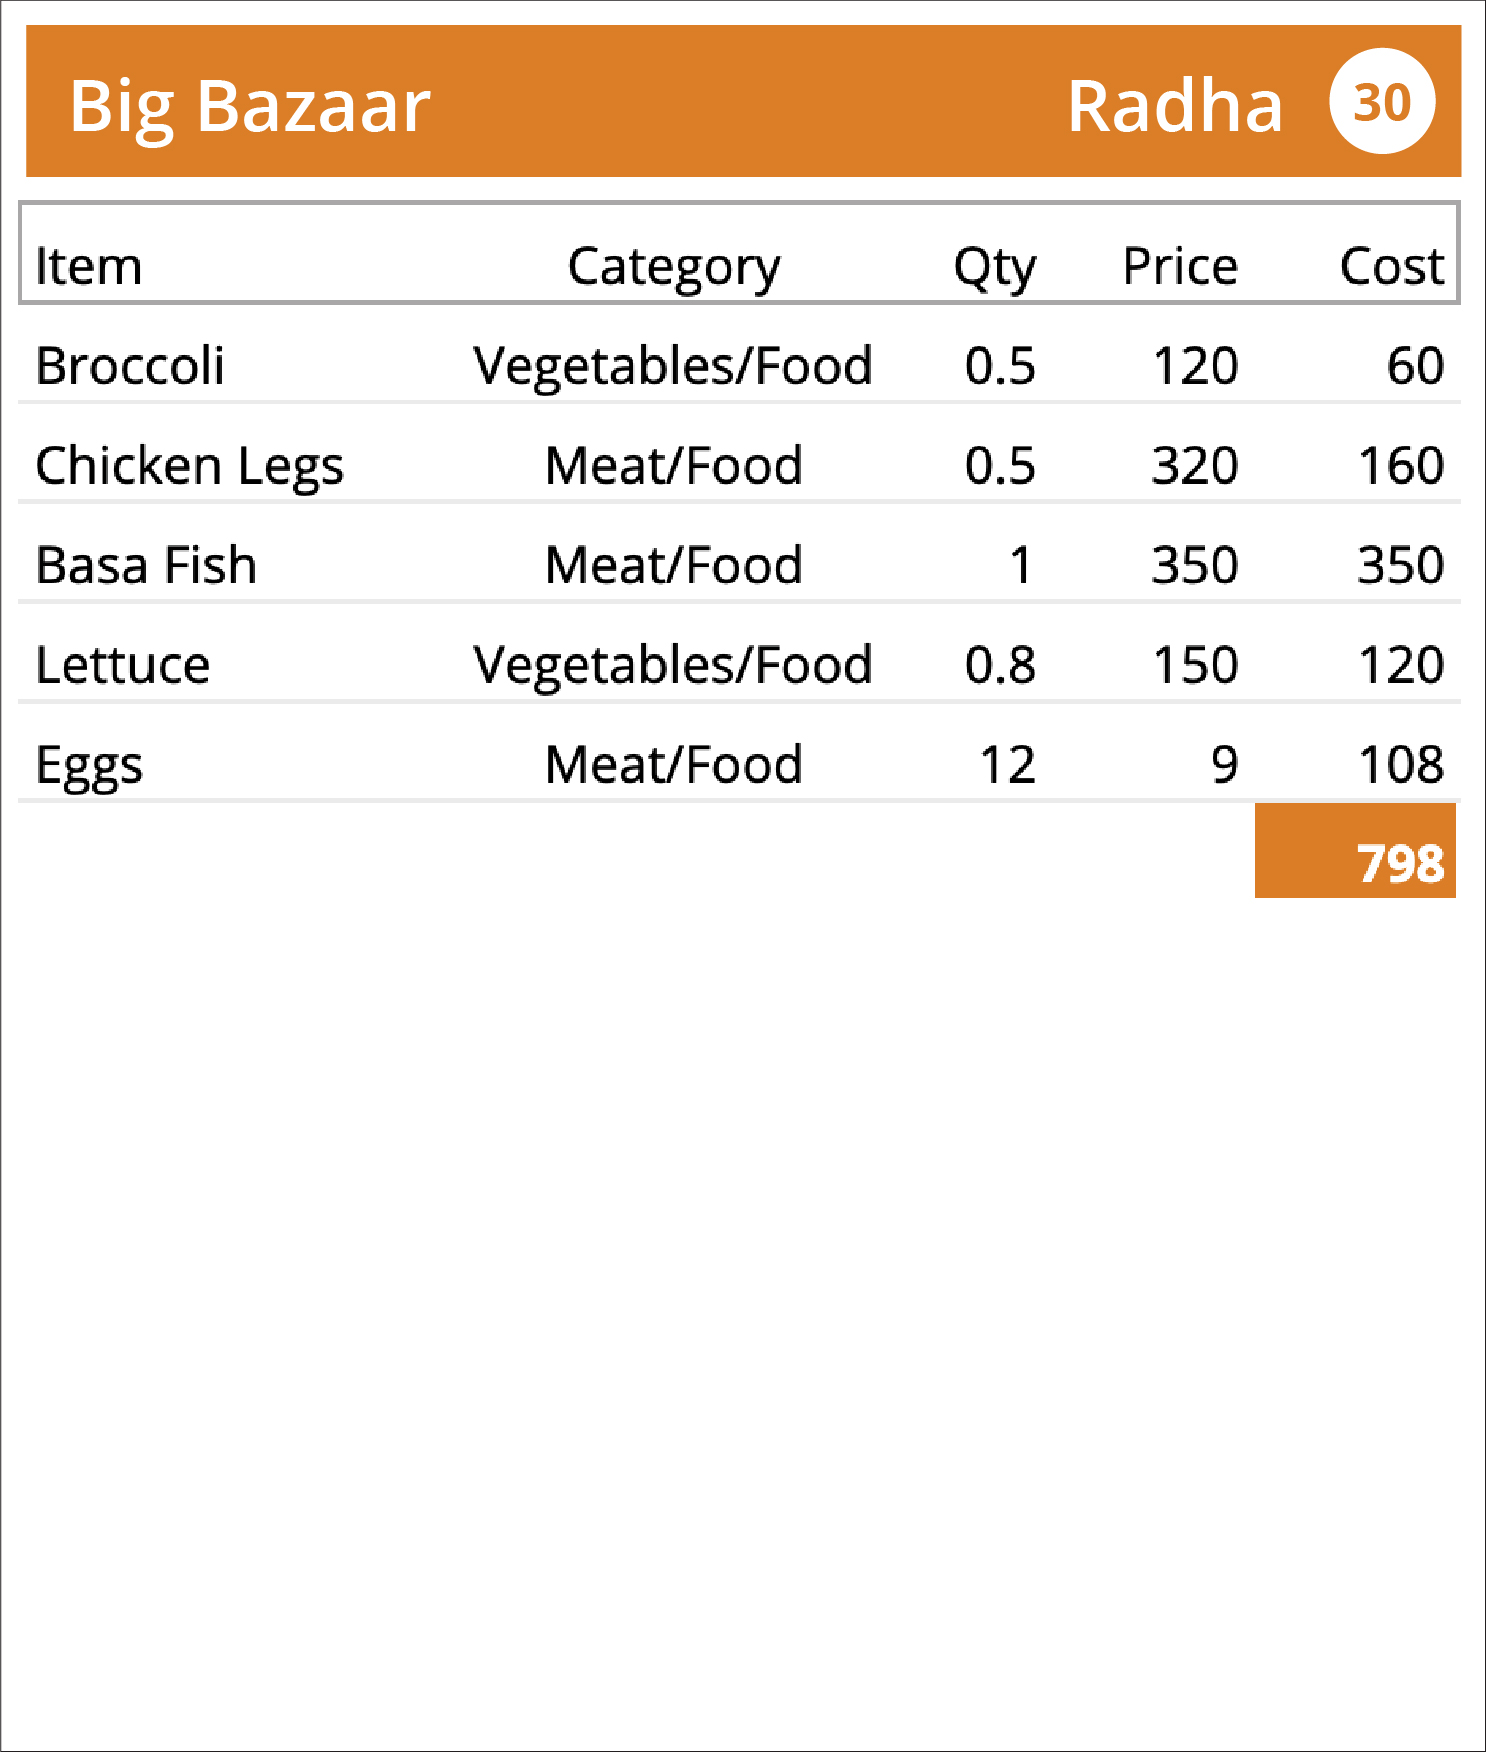Select the Lettuce row
Screen dimensions: 1486x1752
pyautogui.click(x=739, y=665)
